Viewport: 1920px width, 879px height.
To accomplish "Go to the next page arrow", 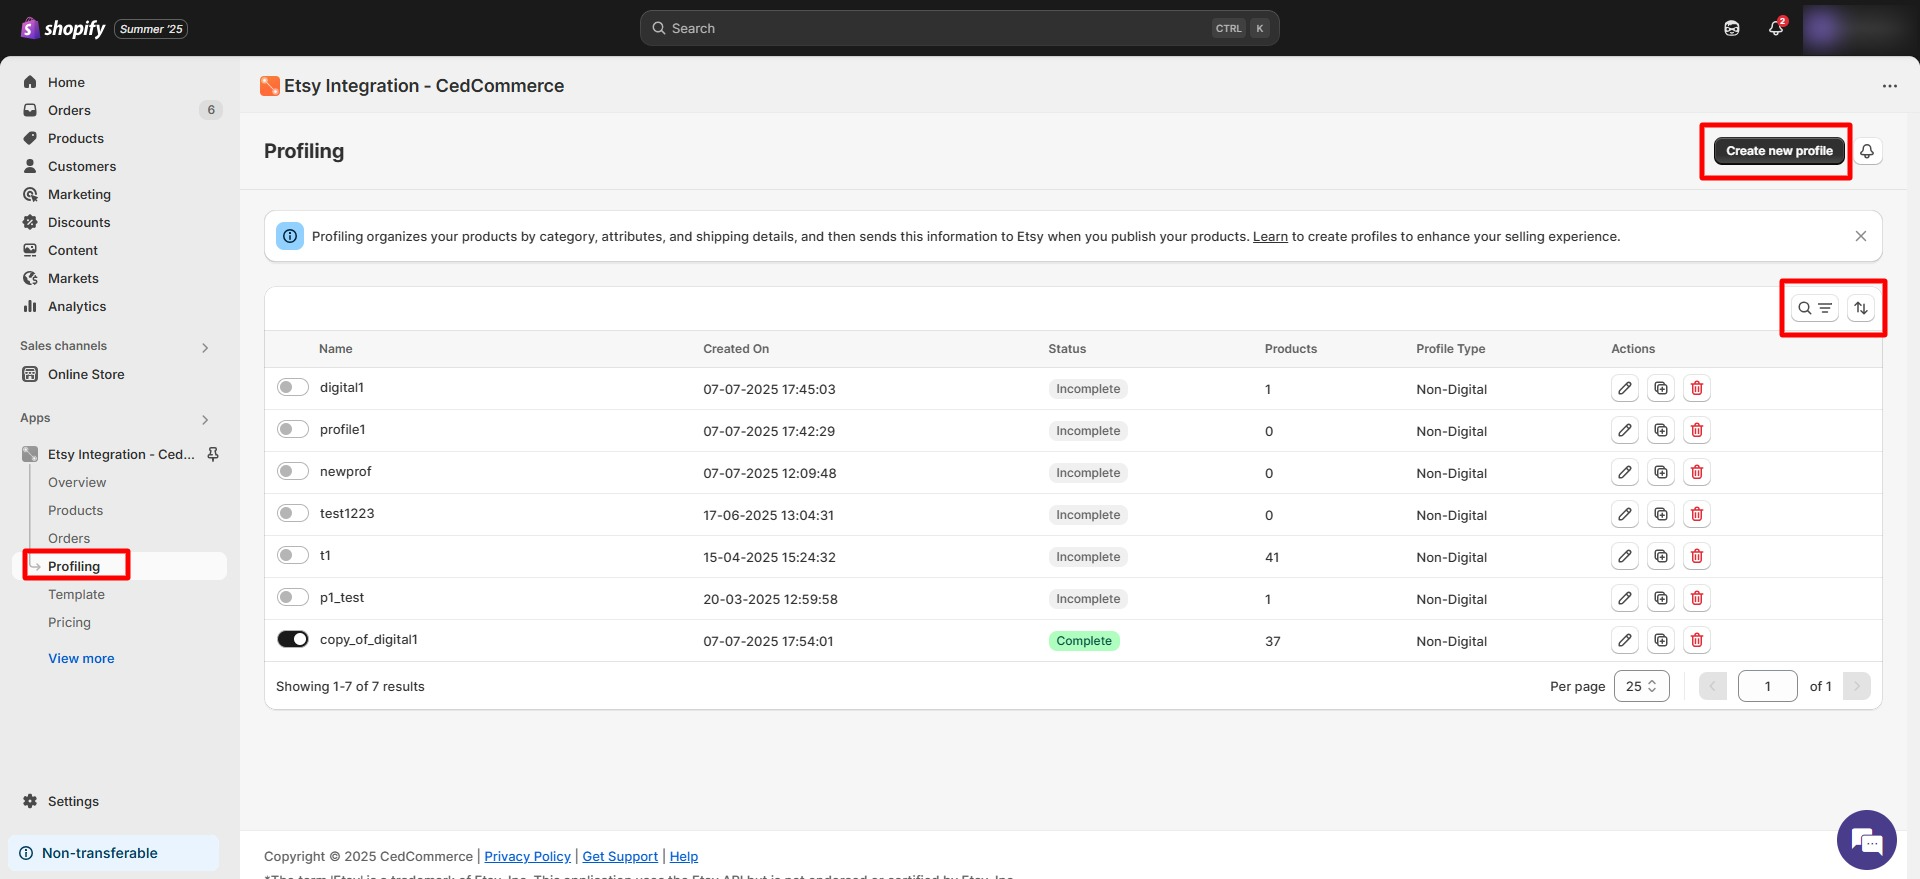I will click(x=1857, y=686).
